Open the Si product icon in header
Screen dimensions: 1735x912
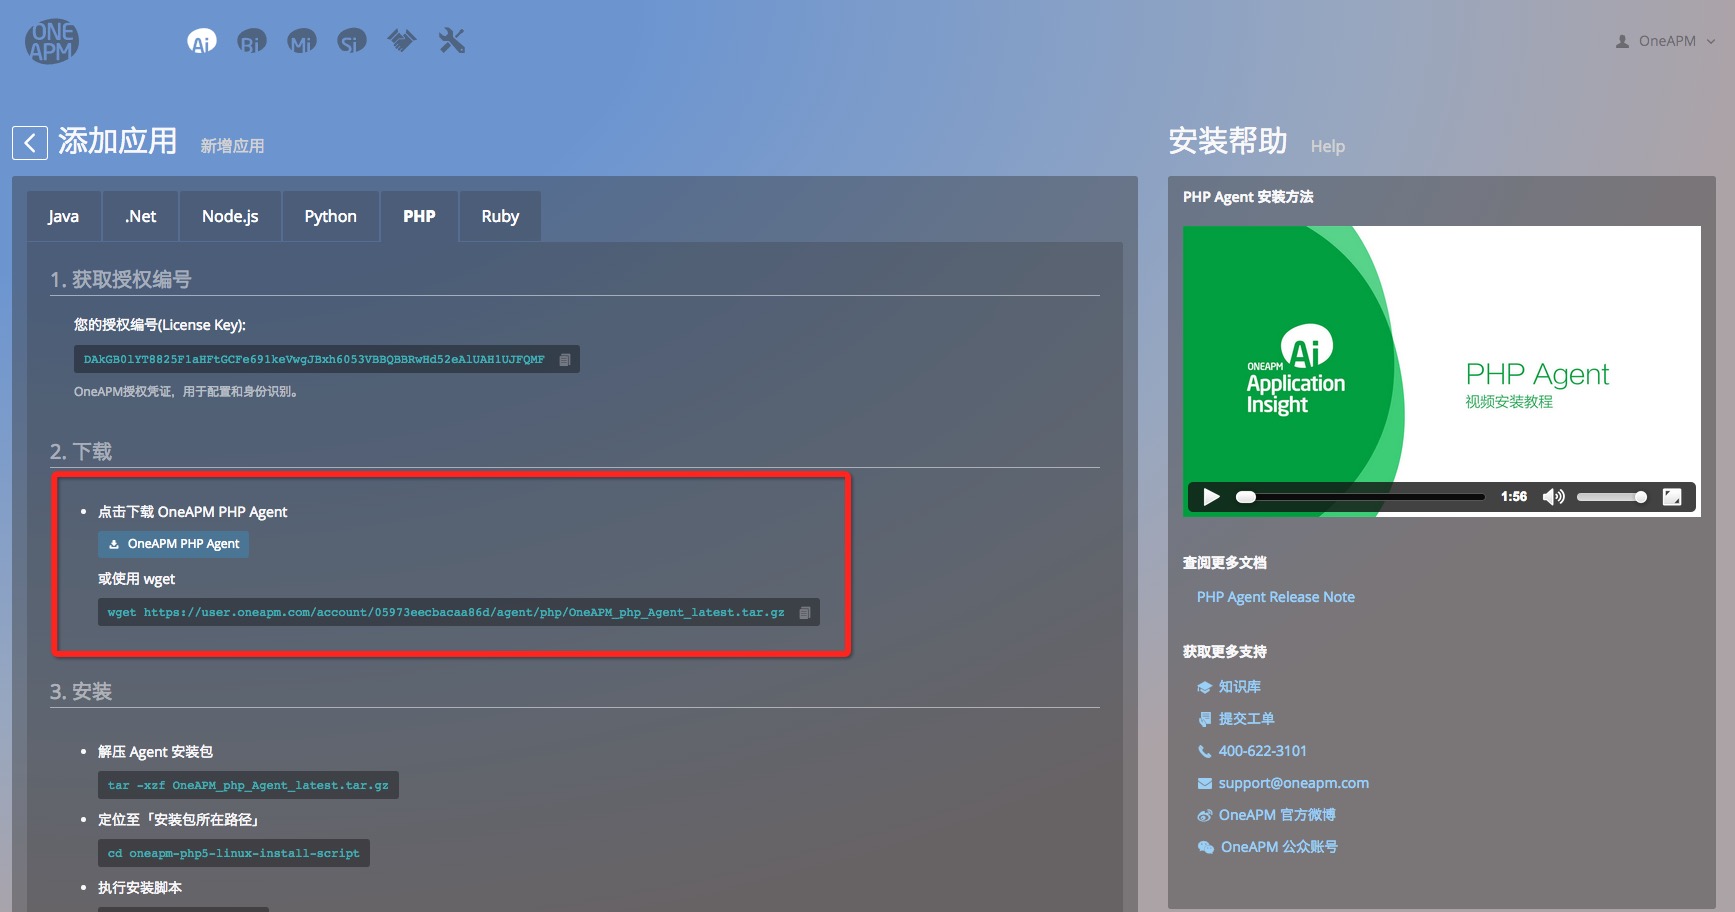[x=352, y=41]
